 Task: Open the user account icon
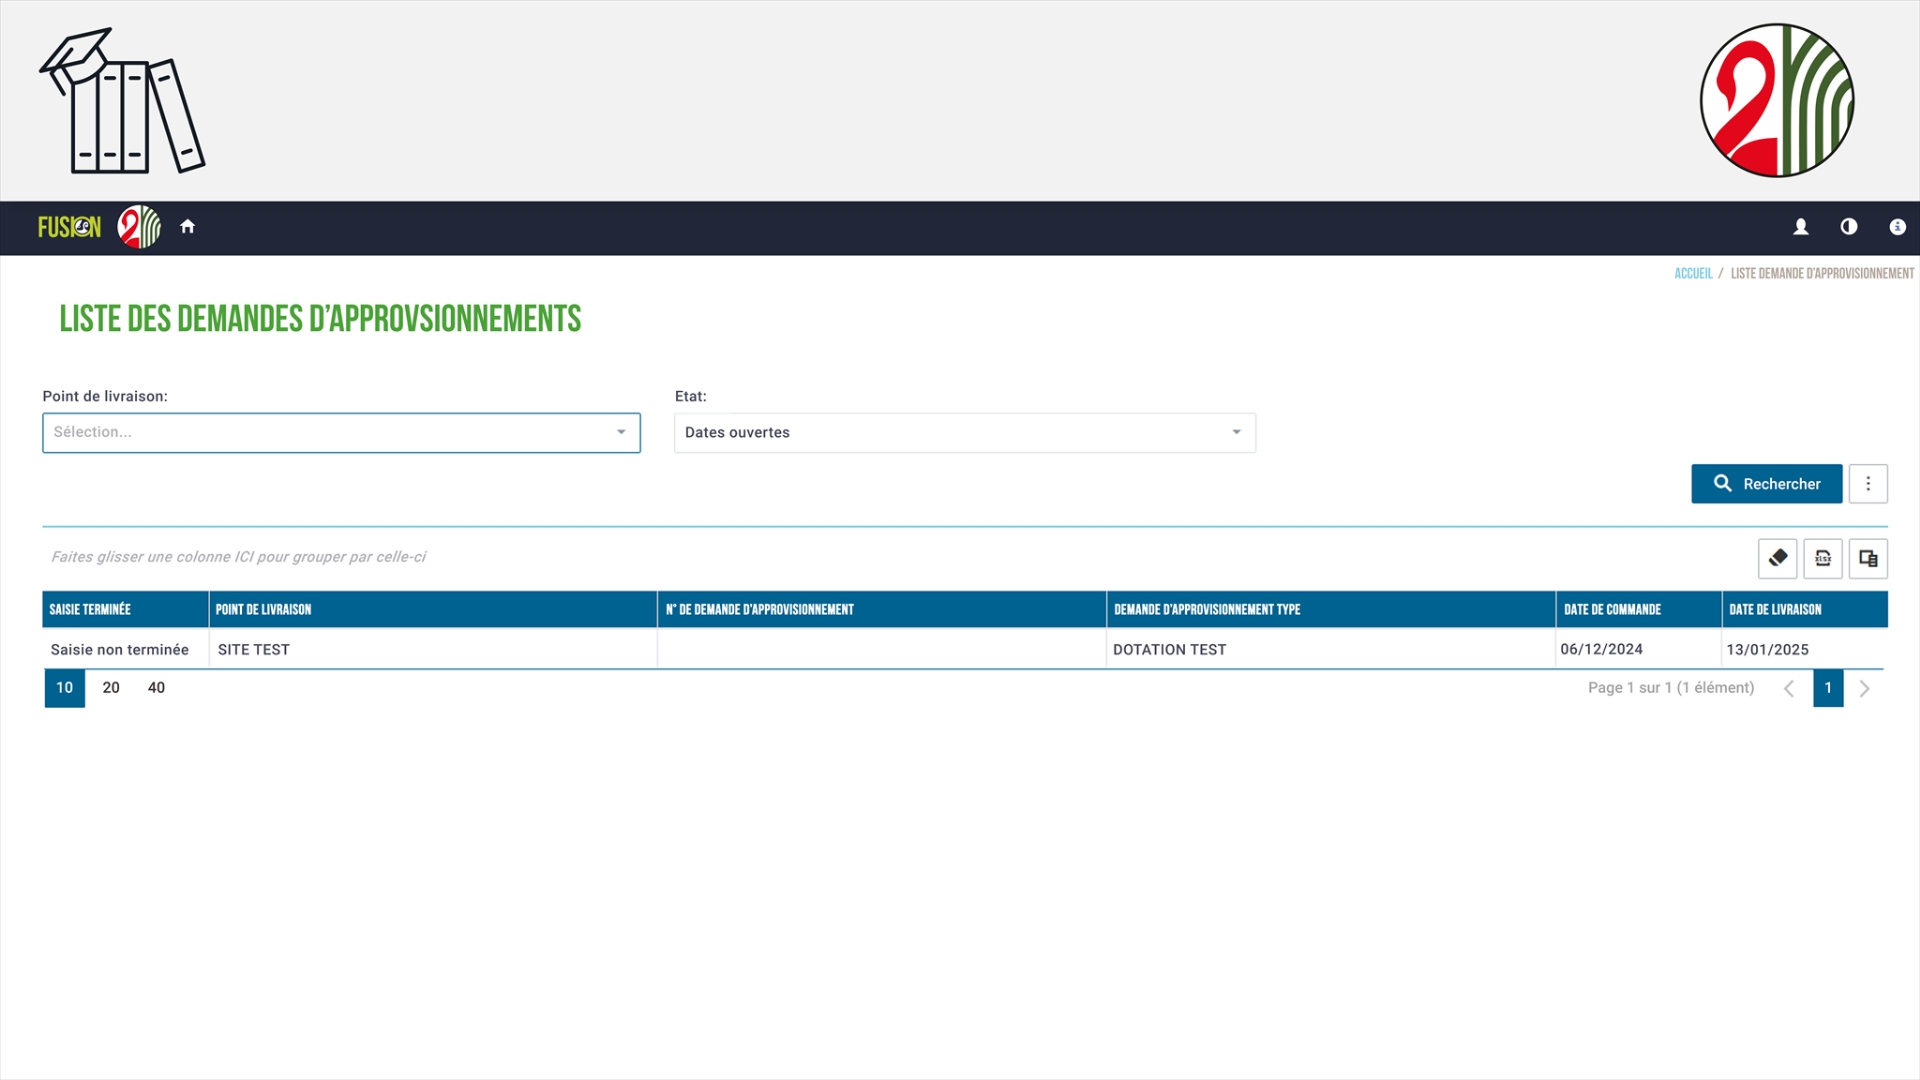point(1800,227)
